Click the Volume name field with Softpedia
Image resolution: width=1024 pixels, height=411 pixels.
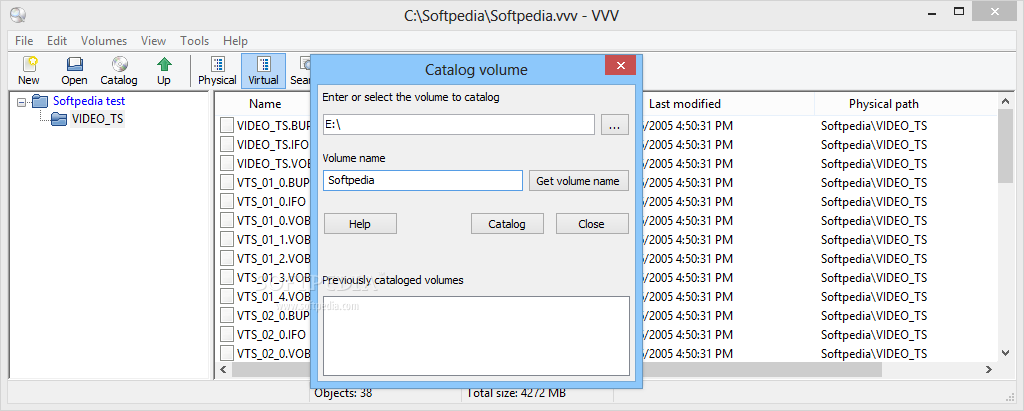point(423,180)
